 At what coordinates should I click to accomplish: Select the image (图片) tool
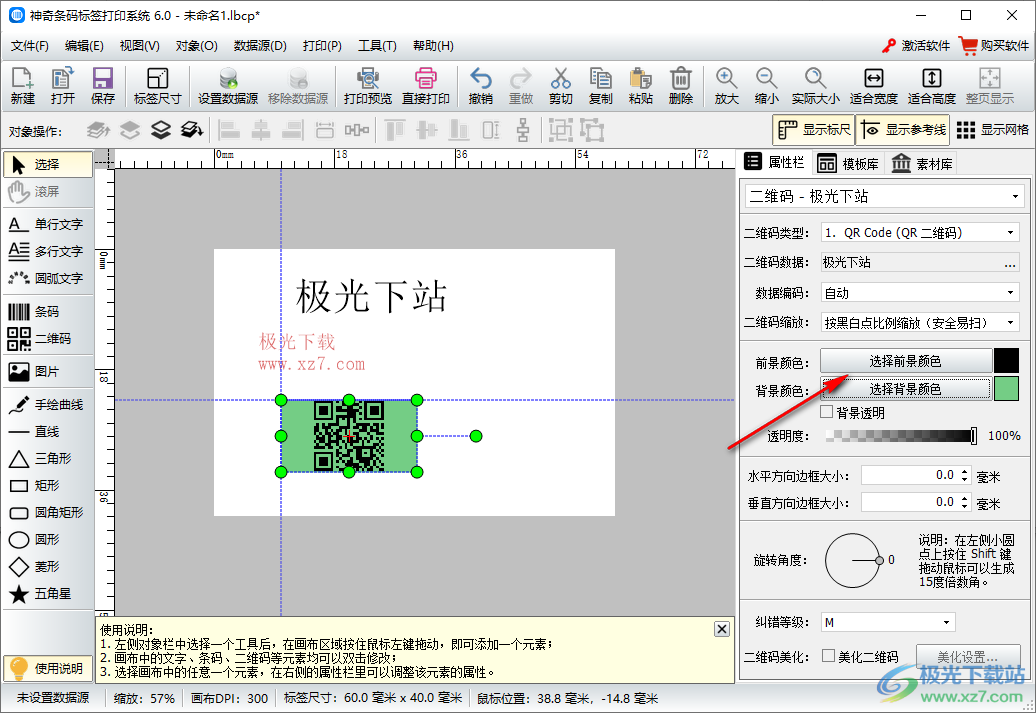click(x=48, y=371)
